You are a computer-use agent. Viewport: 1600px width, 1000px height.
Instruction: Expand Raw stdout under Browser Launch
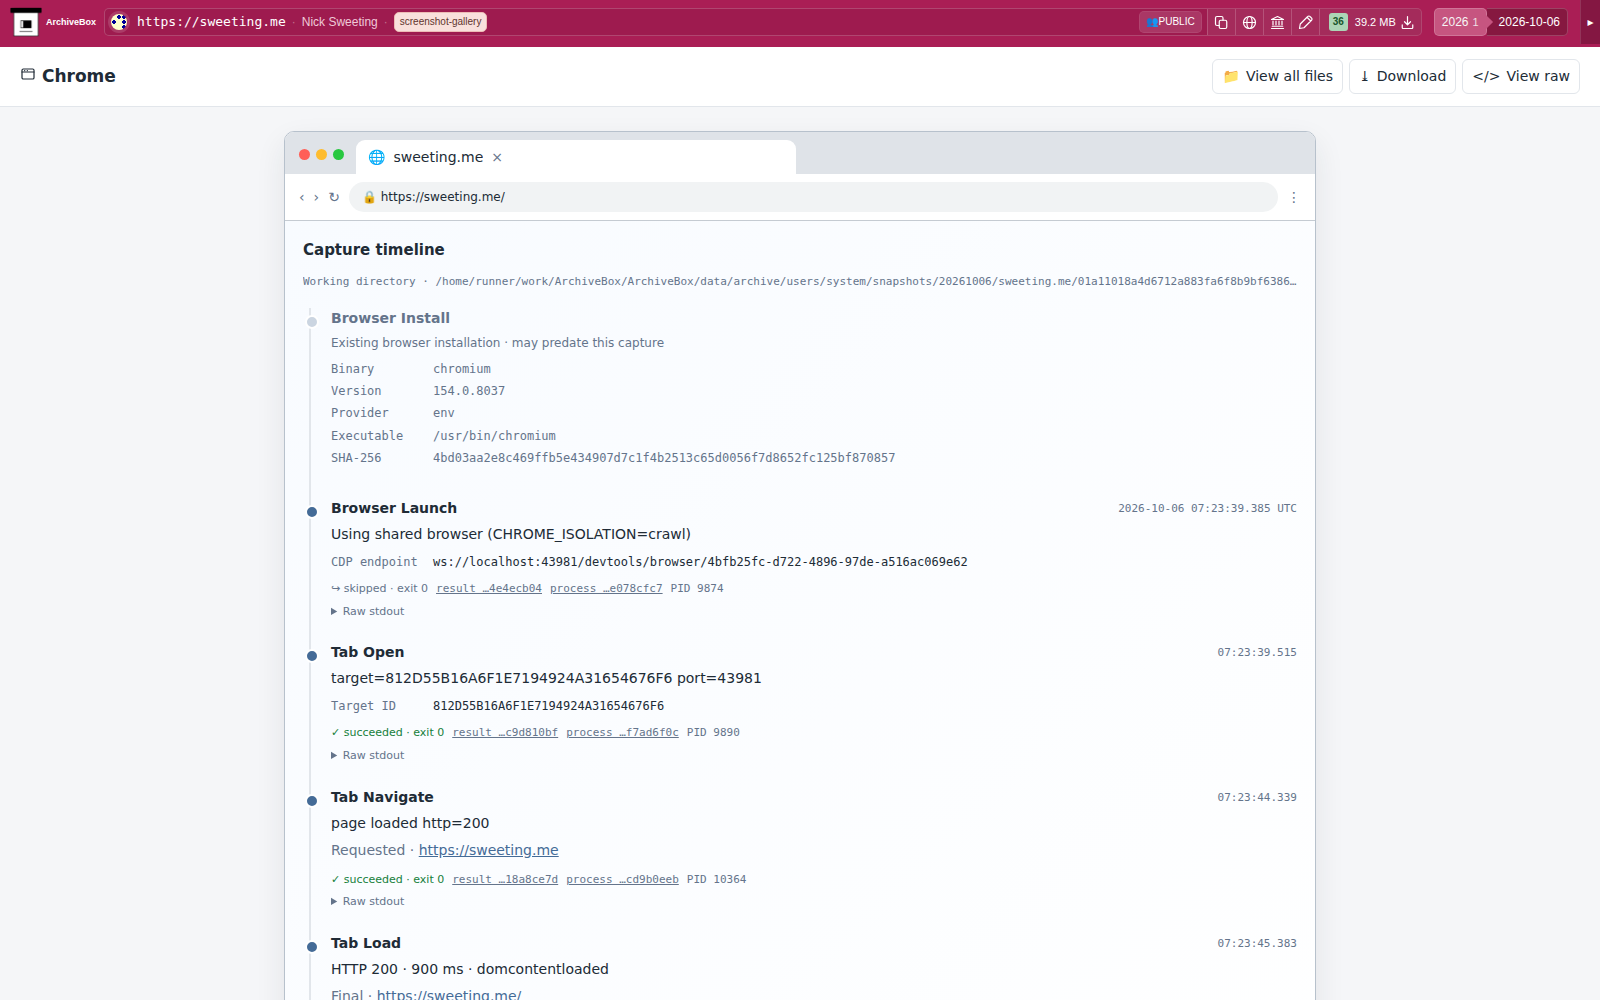(x=368, y=611)
